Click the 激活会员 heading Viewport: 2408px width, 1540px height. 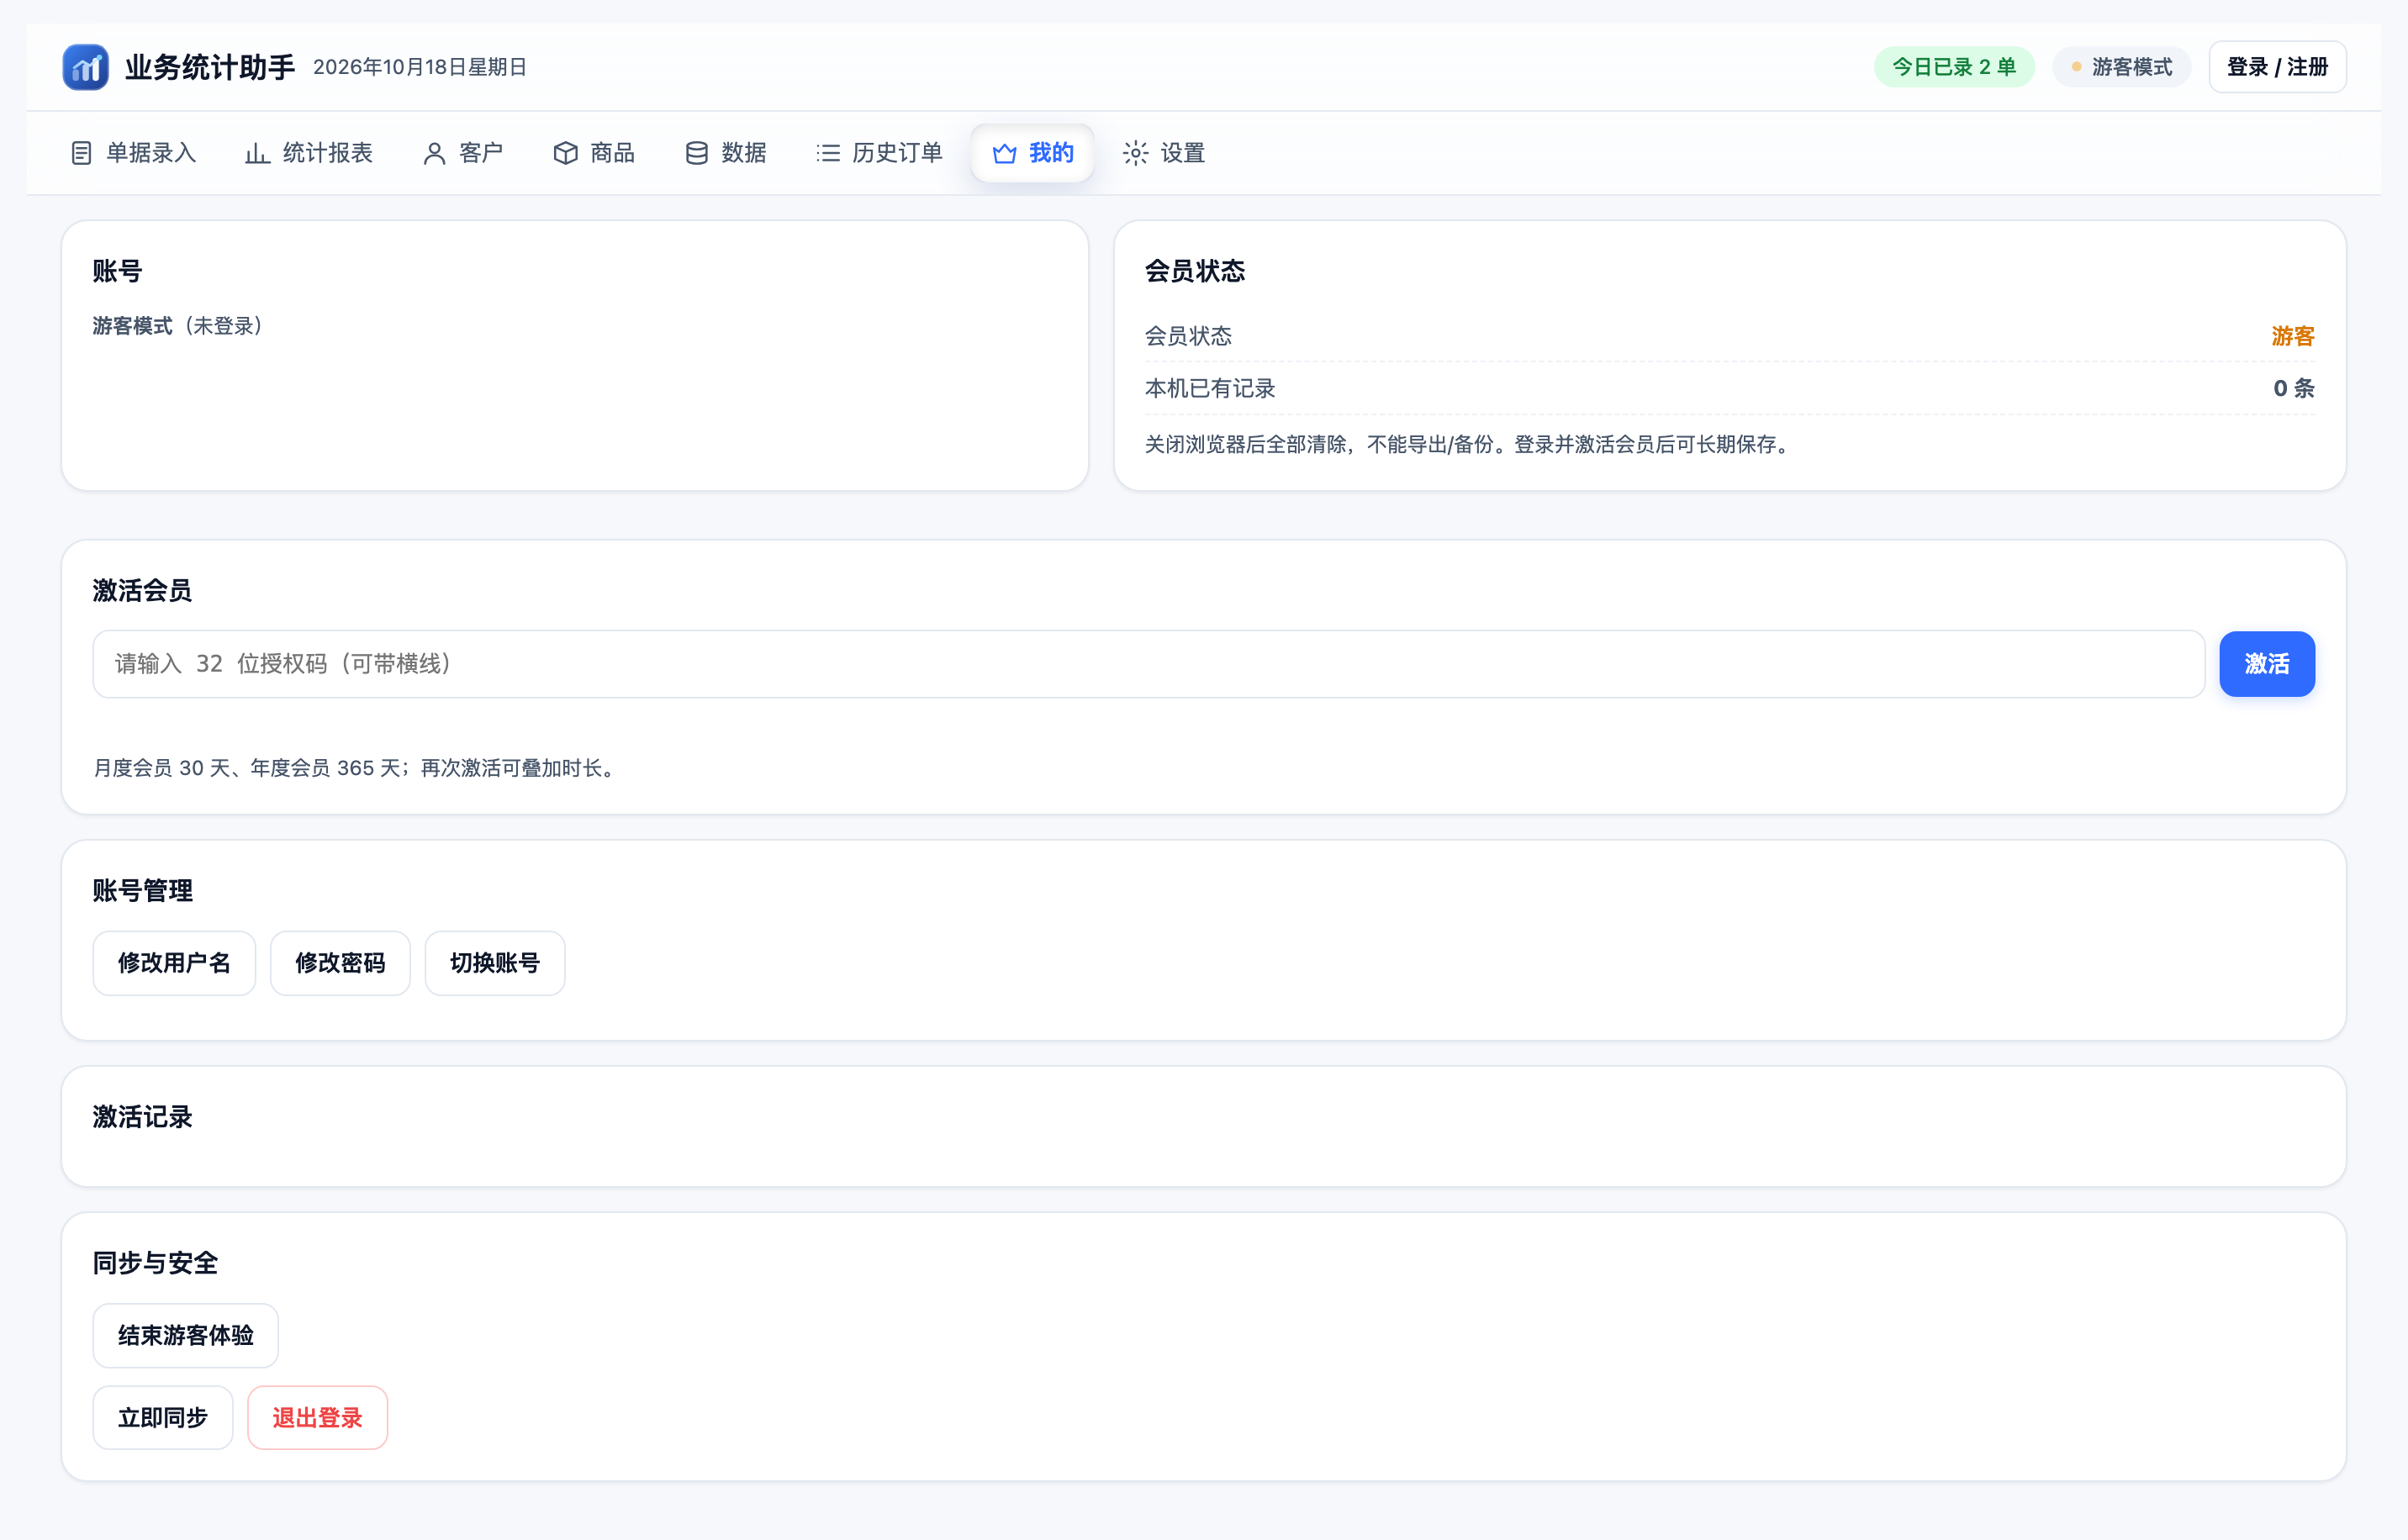point(142,591)
